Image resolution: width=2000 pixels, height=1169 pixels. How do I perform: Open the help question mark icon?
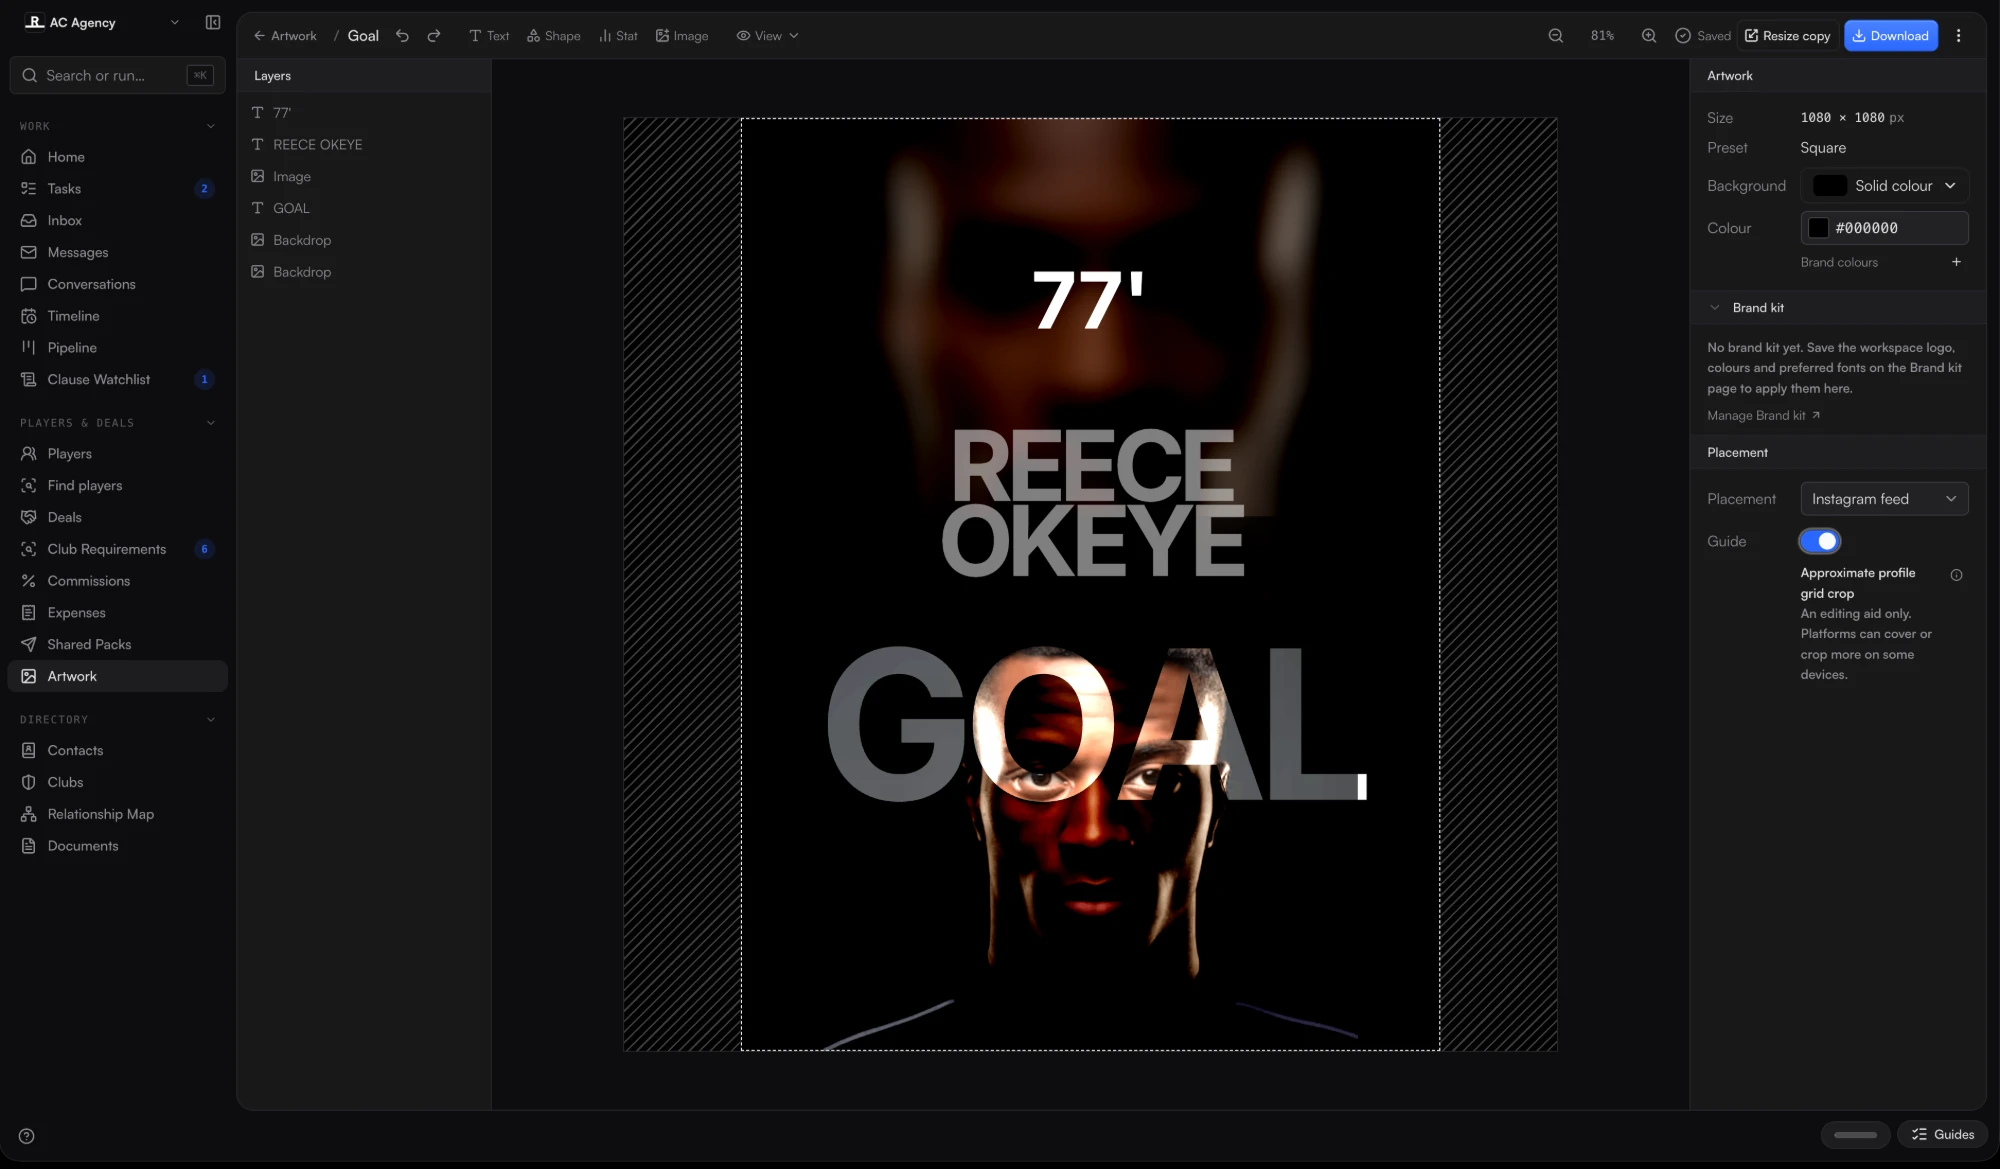click(x=27, y=1136)
